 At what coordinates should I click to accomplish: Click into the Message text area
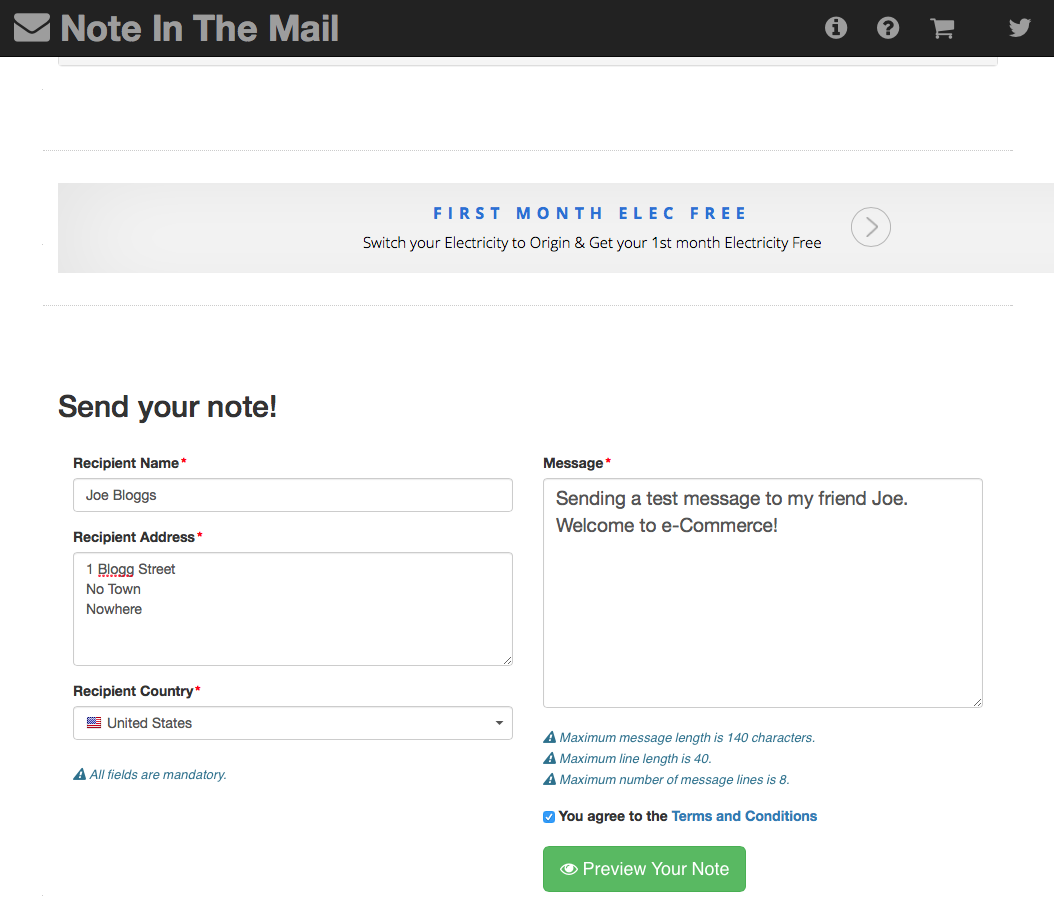762,592
